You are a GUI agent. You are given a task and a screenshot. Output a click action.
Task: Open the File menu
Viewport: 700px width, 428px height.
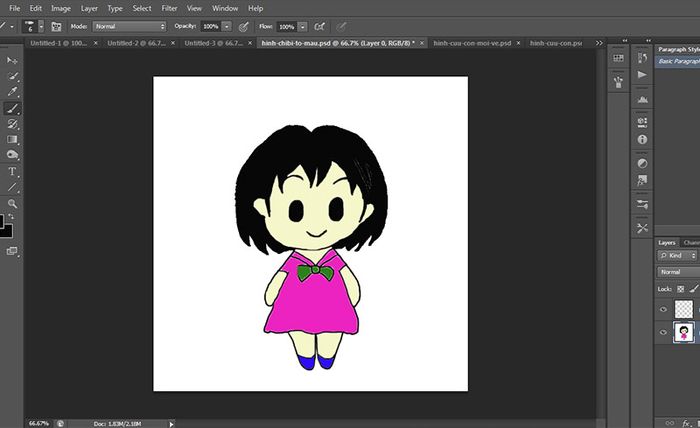[14, 8]
